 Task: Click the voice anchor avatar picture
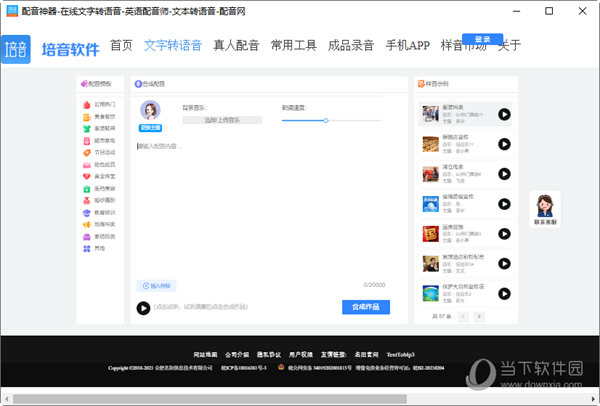pos(150,110)
